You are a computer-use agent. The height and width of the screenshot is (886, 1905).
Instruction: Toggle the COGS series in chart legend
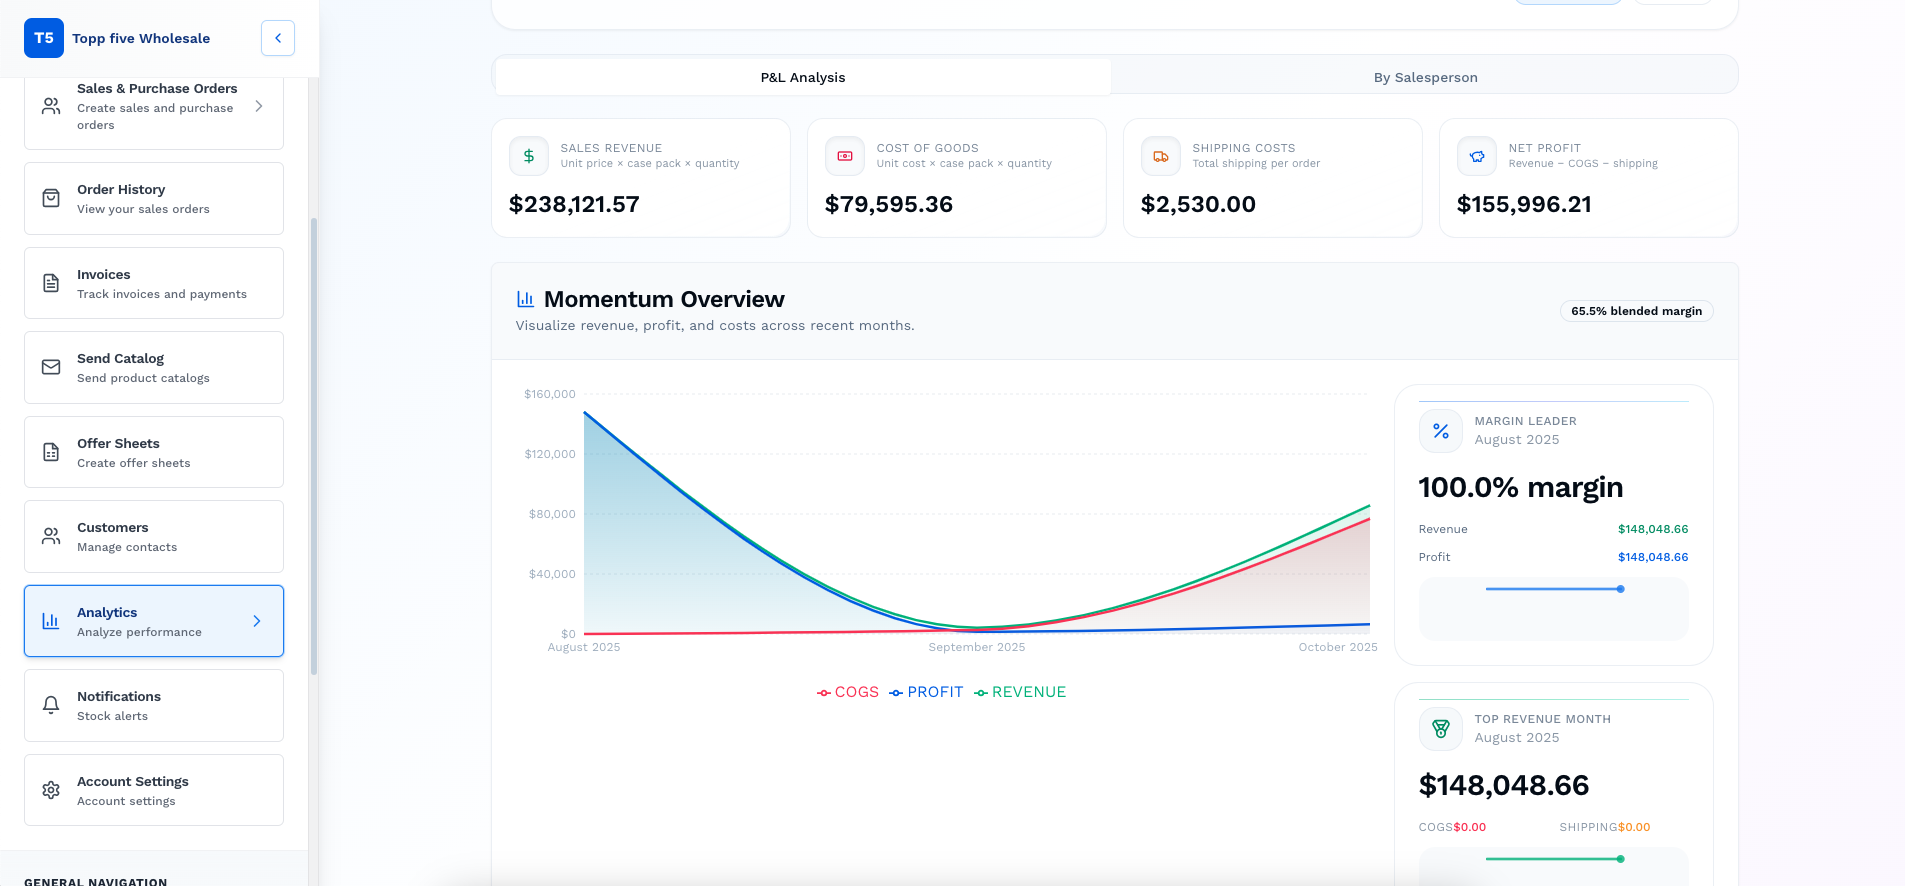pyautogui.click(x=848, y=692)
